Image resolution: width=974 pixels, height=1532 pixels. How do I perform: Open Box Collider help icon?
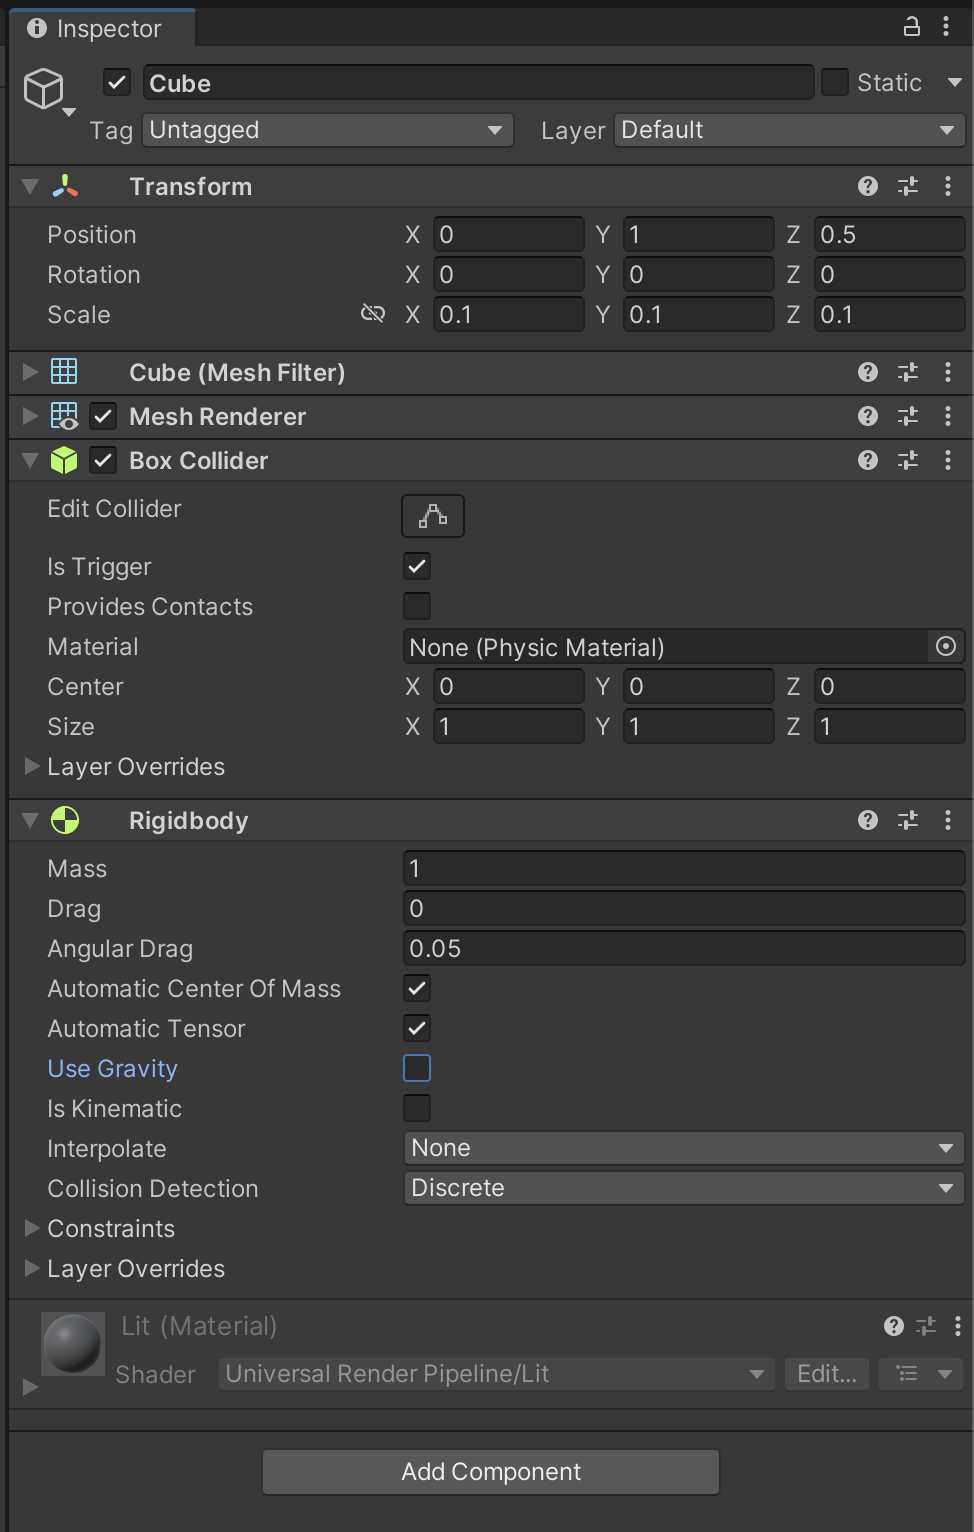tap(868, 460)
